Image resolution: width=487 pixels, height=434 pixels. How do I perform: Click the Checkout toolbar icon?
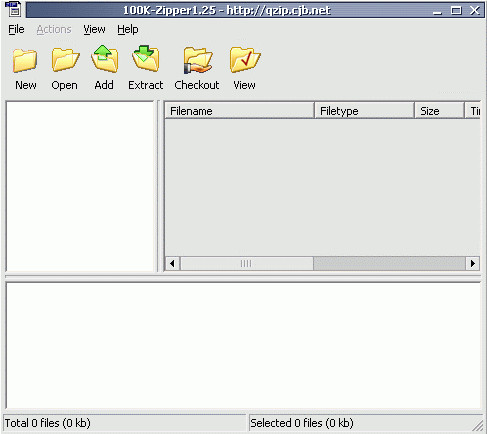198,60
